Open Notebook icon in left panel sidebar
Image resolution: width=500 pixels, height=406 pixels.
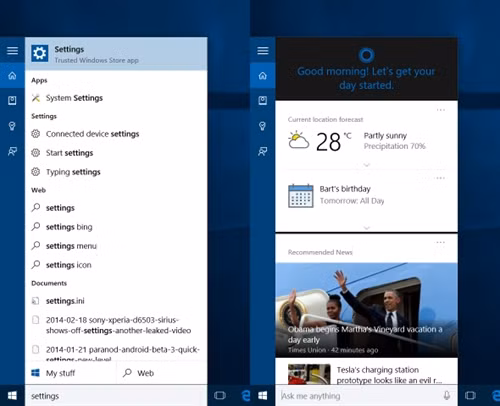tap(12, 100)
